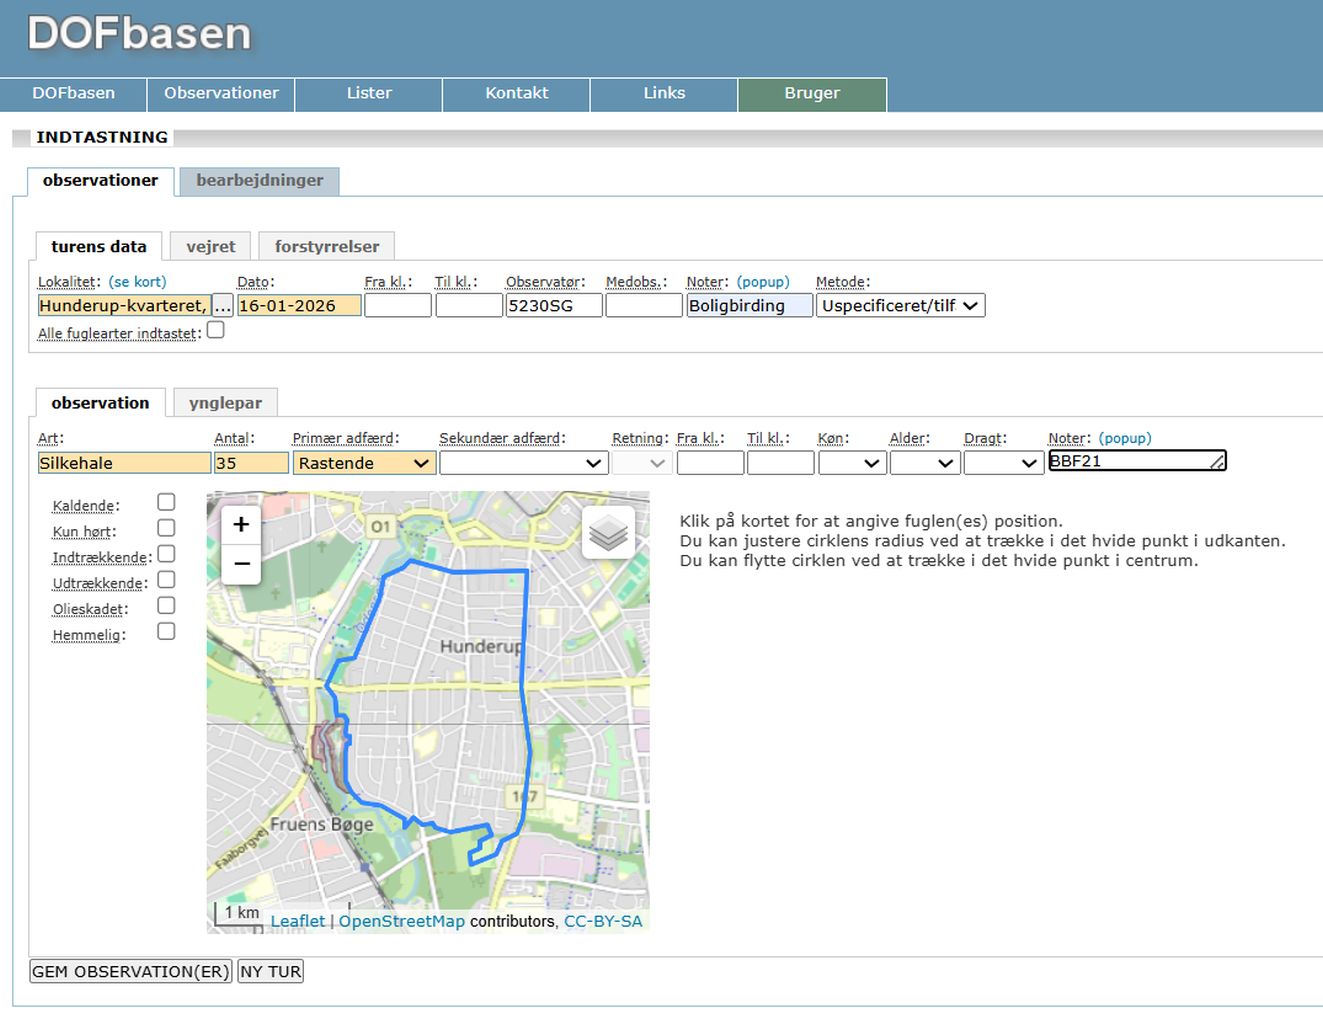
Task: Click the GEM OBSERVATION(ER) button
Action: click(131, 972)
